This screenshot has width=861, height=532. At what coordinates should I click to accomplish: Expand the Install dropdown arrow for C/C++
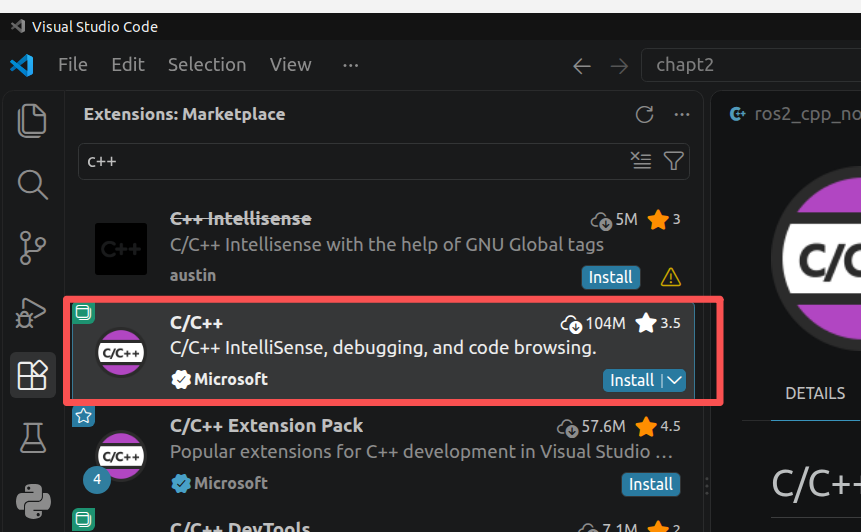[x=675, y=380]
